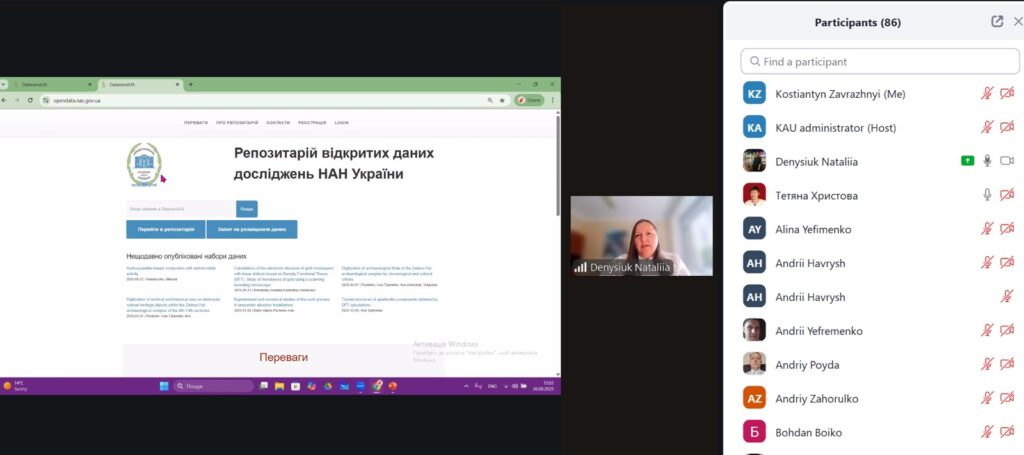Open the Windows Start menu
The height and width of the screenshot is (455, 1024).
coord(163,386)
